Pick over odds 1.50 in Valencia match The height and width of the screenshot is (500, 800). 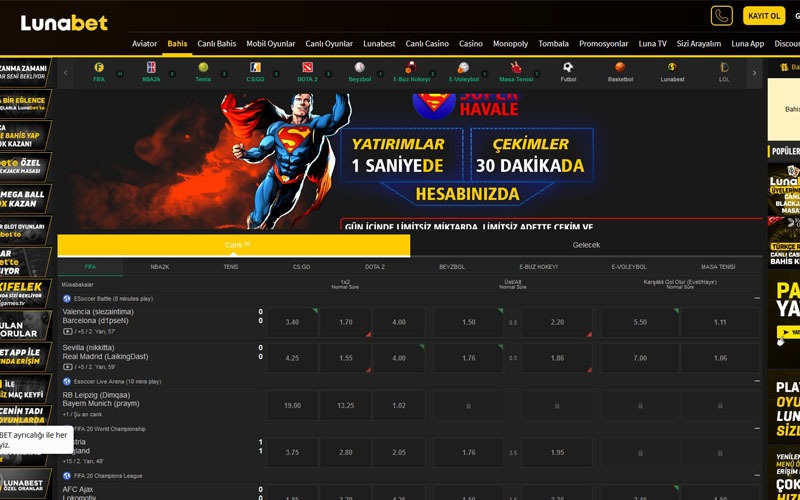point(469,322)
